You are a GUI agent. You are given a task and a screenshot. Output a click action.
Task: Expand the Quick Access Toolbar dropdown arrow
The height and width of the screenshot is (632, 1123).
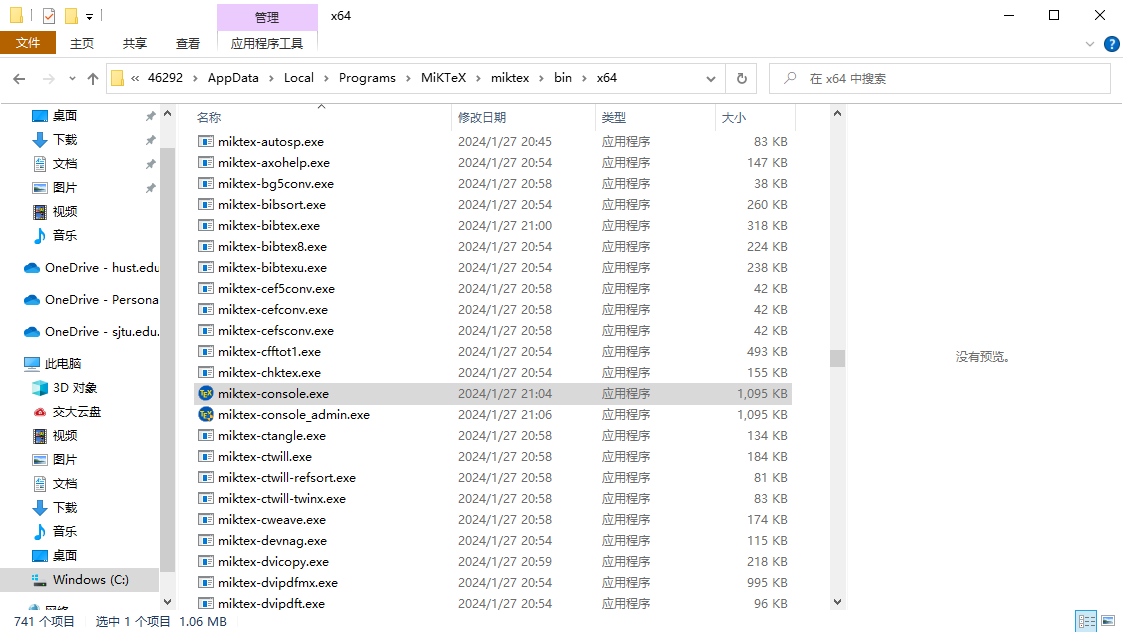point(89,15)
